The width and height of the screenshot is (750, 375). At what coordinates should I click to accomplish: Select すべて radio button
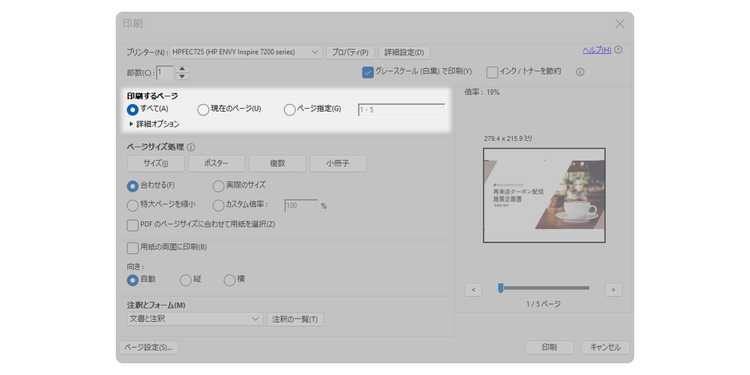point(132,110)
